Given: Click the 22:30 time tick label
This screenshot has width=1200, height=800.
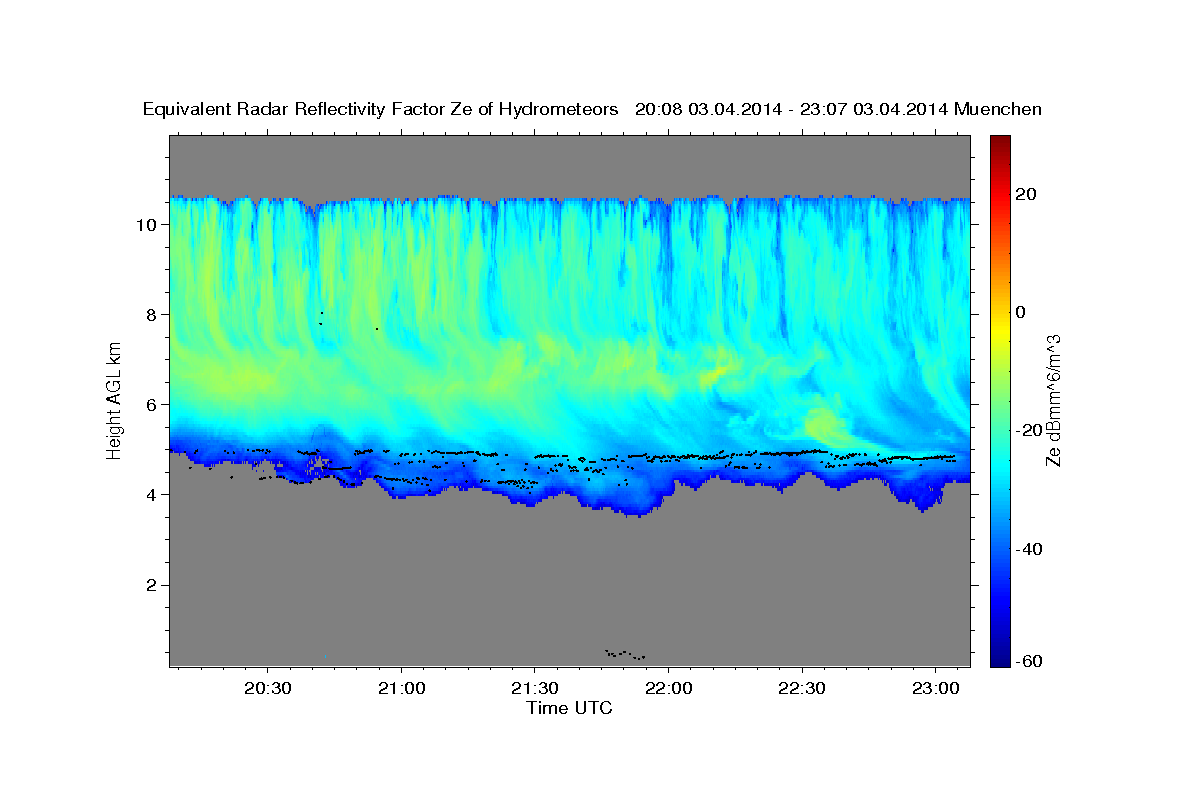Looking at the screenshot, I should 801,689.
